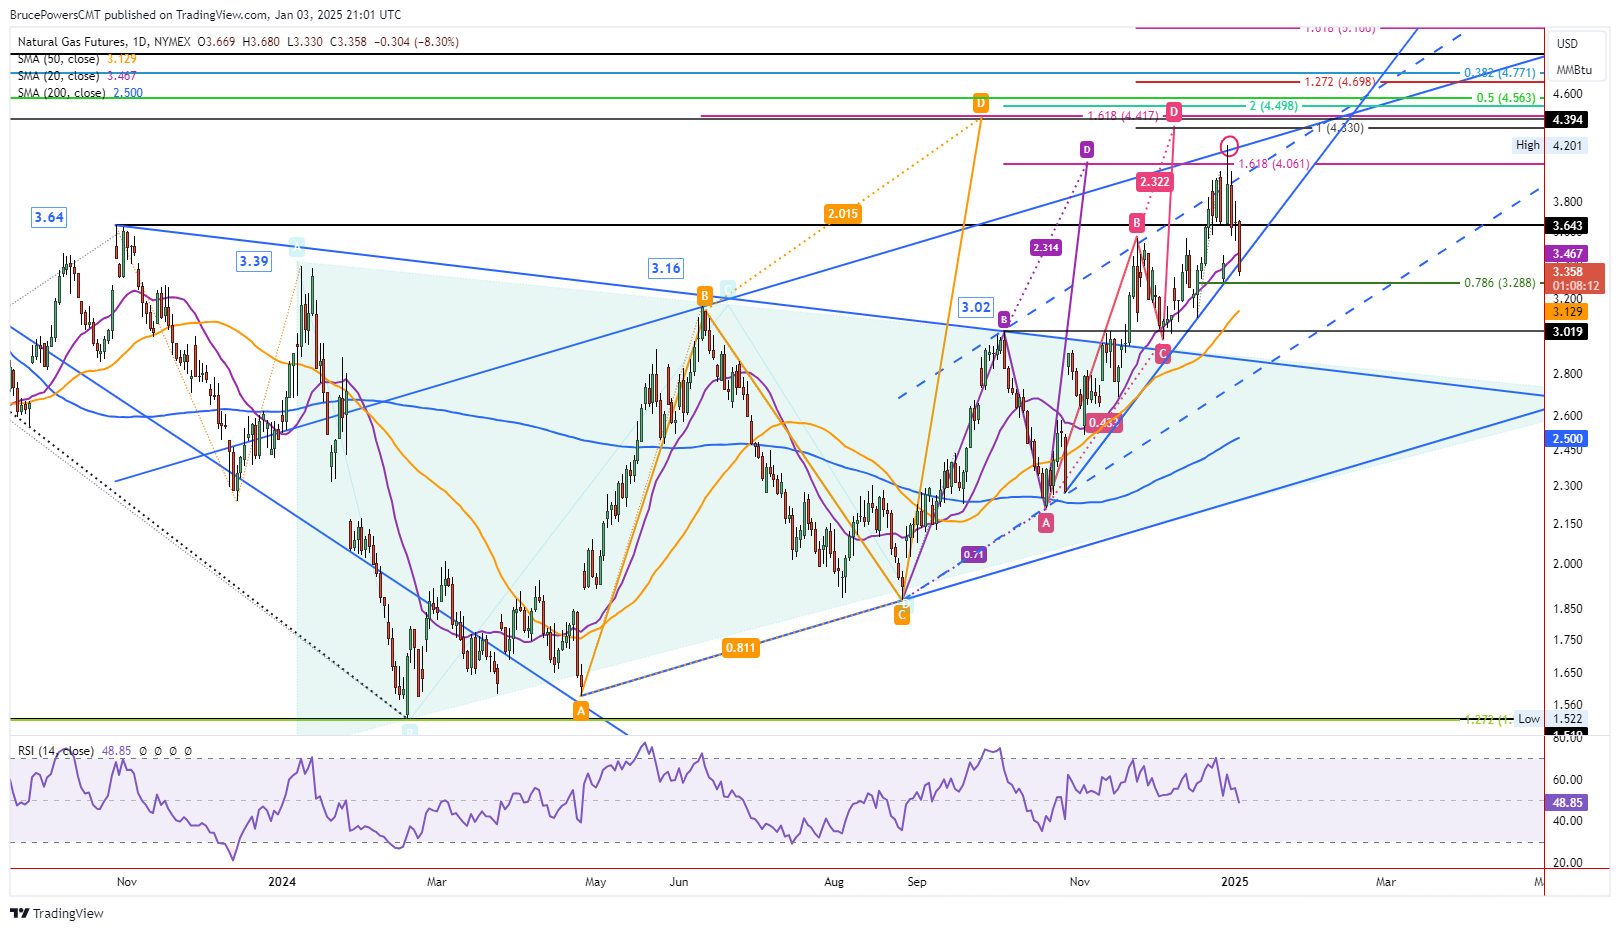Click the 1.618 (4.061) Fibonacci label
Image resolution: width=1620 pixels, height=931 pixels.
tap(1274, 164)
